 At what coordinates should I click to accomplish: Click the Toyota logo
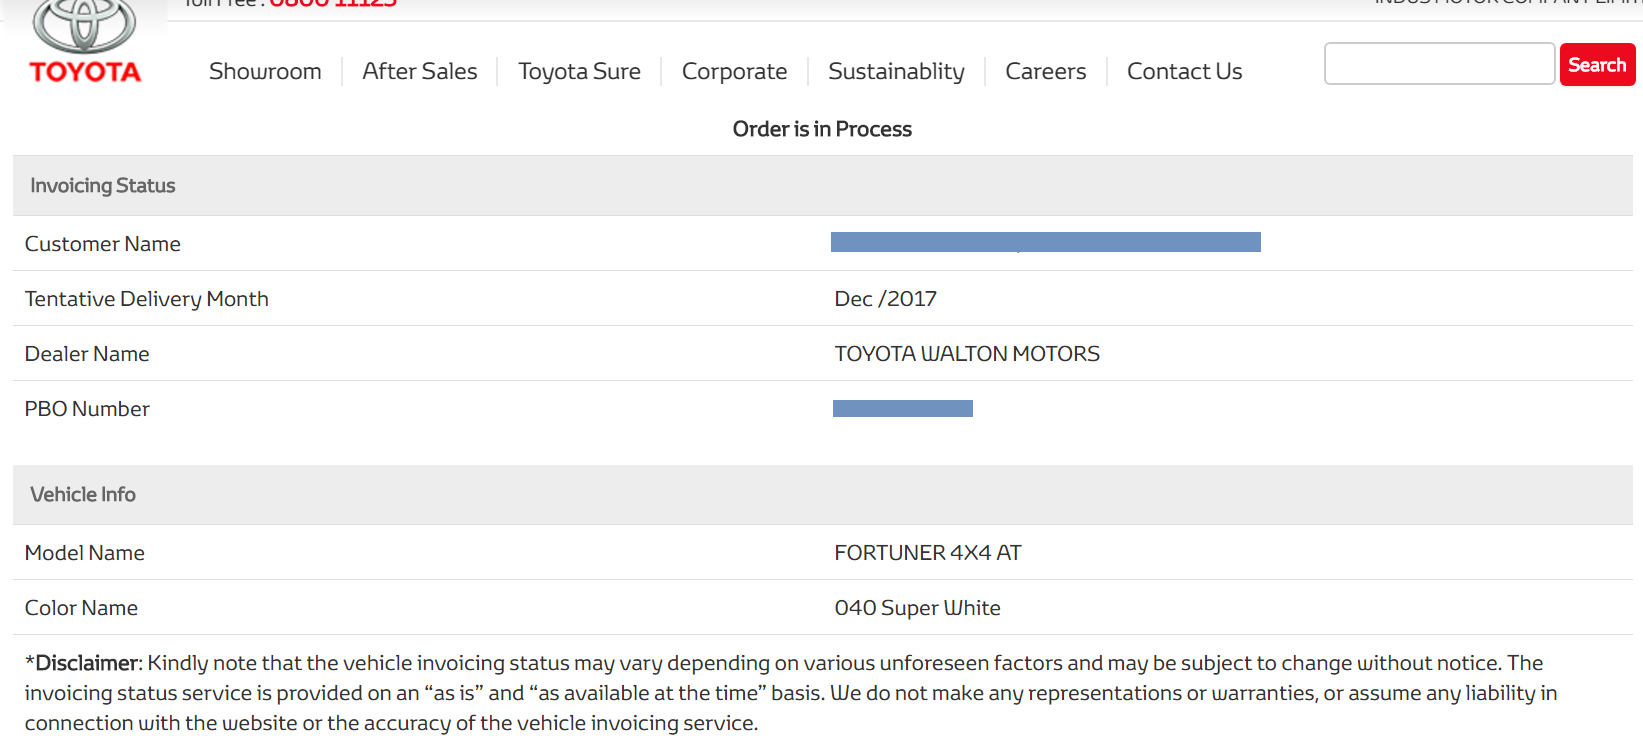click(x=85, y=42)
